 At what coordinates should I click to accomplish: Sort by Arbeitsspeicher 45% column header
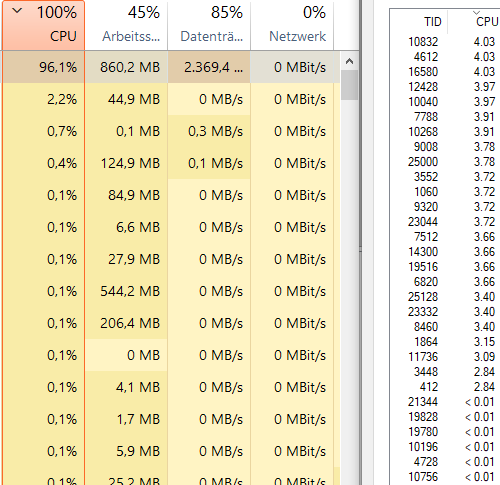click(126, 25)
